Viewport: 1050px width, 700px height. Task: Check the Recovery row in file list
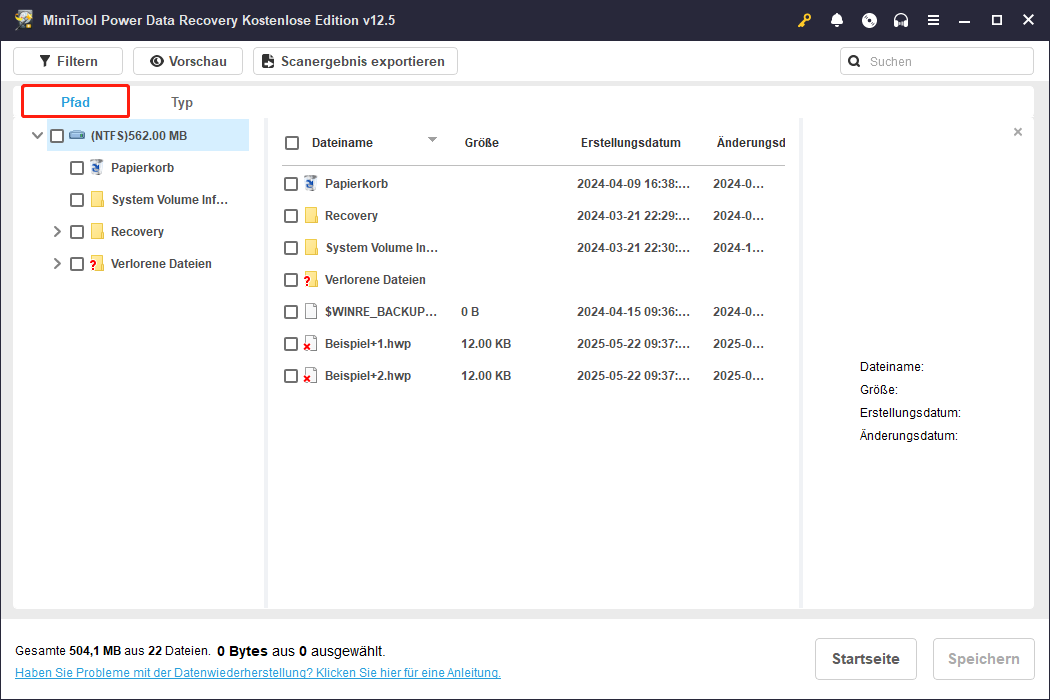pyautogui.click(x=291, y=216)
